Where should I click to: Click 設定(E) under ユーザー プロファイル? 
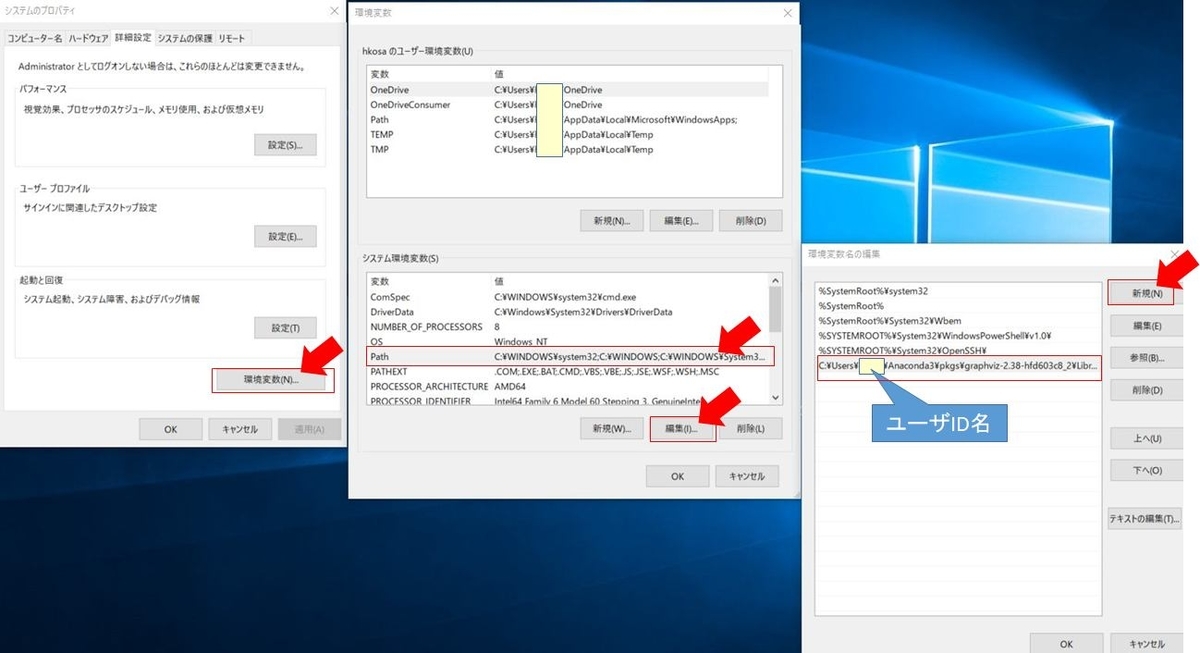coord(285,236)
